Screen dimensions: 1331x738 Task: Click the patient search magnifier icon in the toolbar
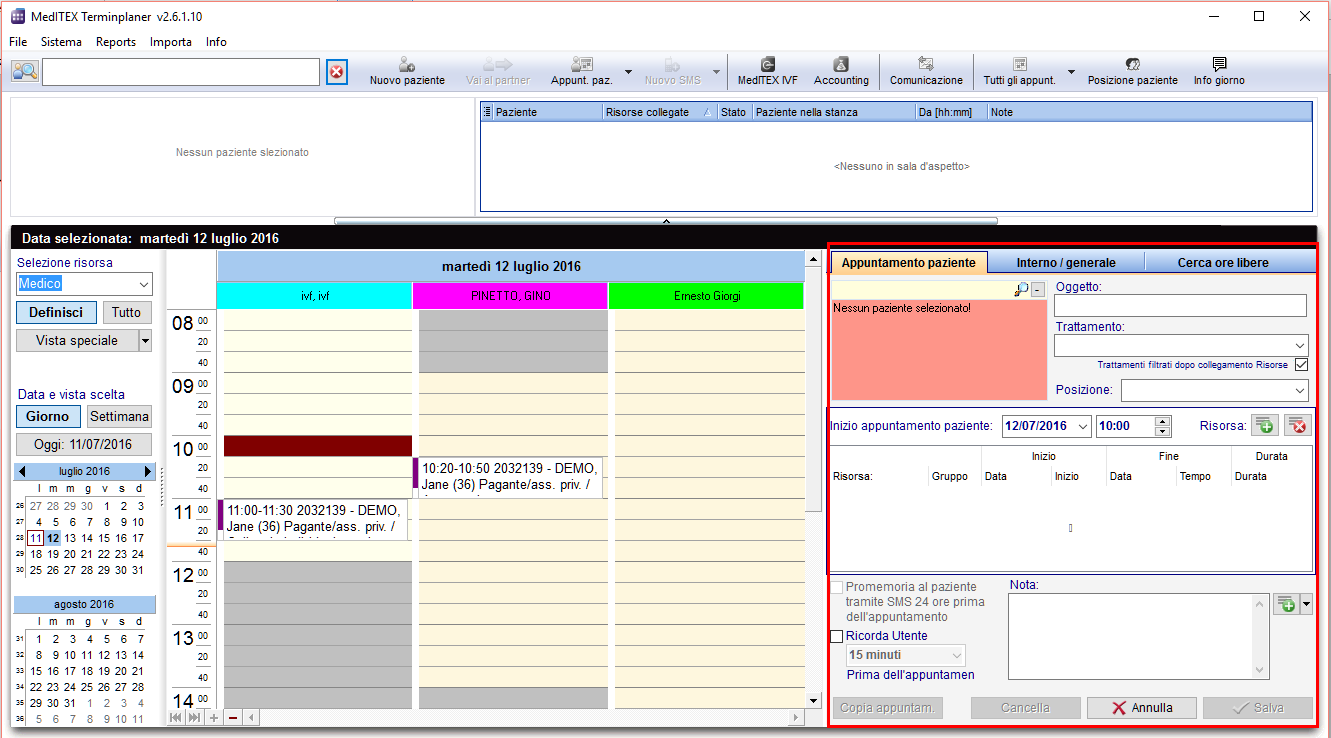click(25, 71)
